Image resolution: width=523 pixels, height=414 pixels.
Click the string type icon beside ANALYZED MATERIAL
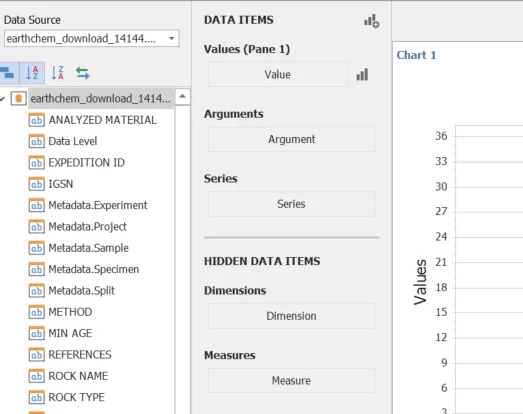[36, 120]
